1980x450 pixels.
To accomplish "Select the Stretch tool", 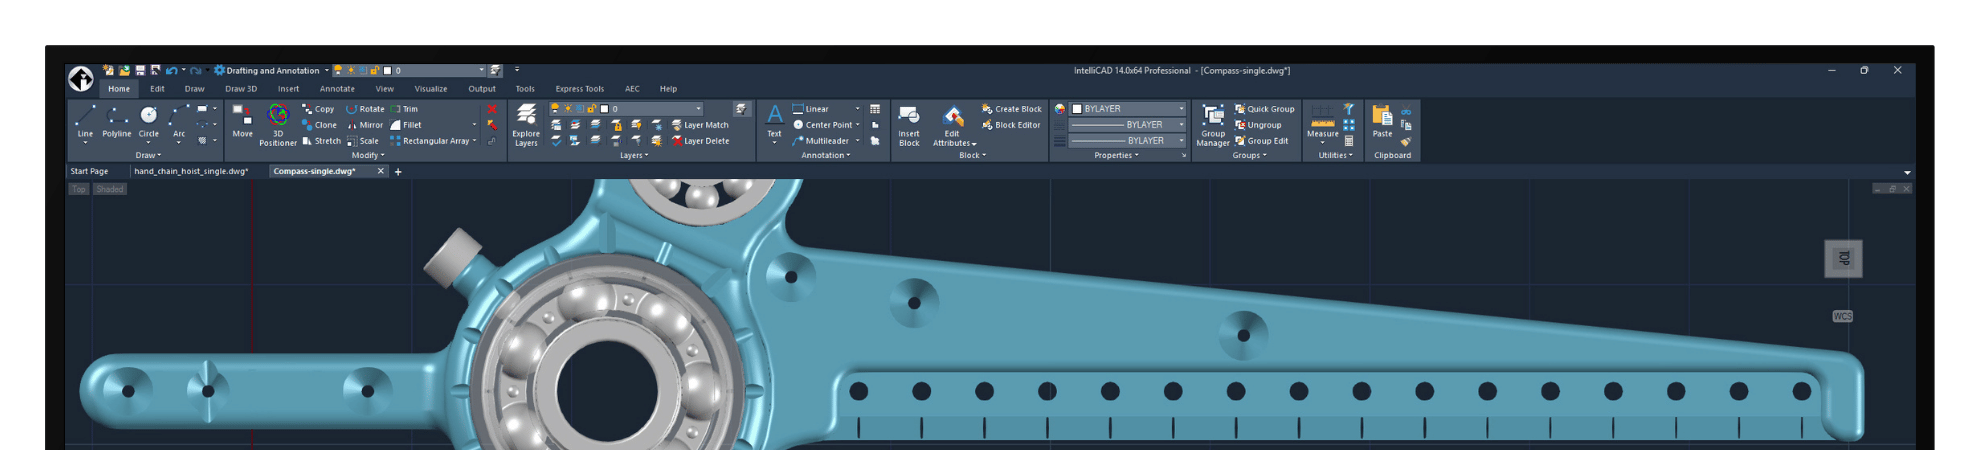I will 321,141.
